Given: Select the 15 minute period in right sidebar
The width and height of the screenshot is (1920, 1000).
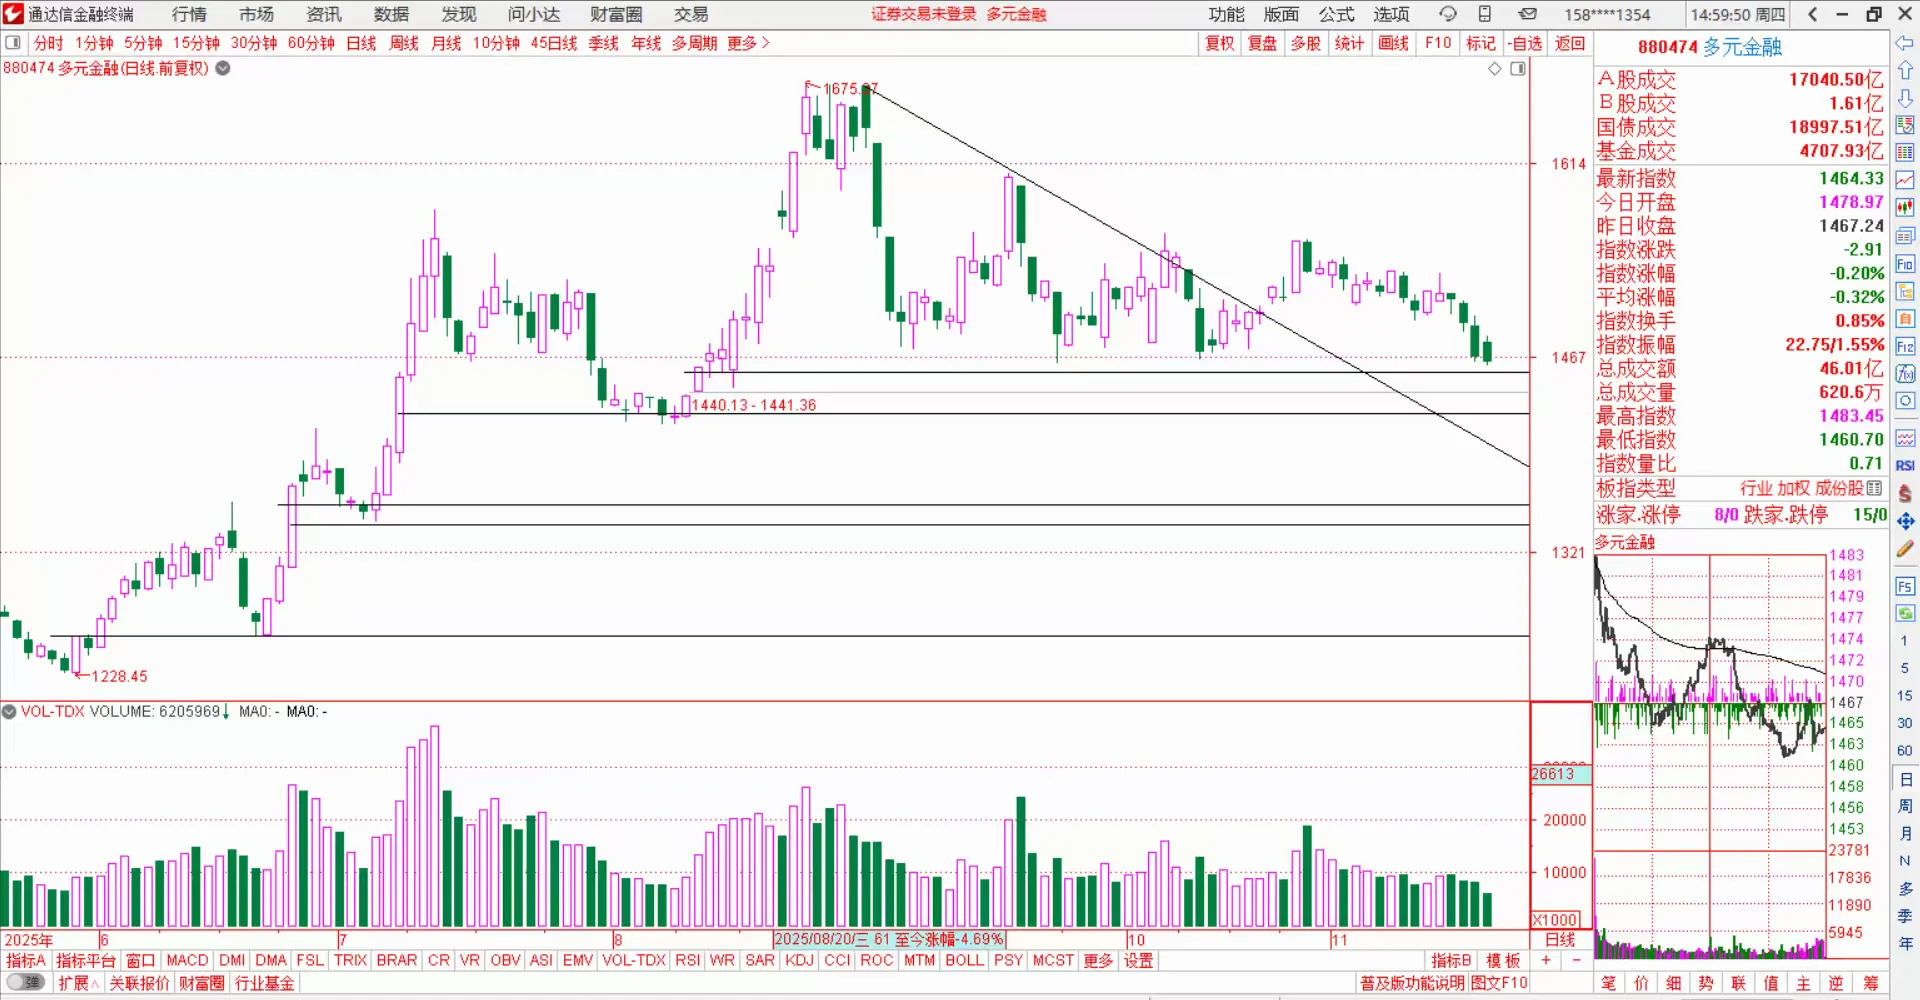Looking at the screenshot, I should (x=1905, y=695).
